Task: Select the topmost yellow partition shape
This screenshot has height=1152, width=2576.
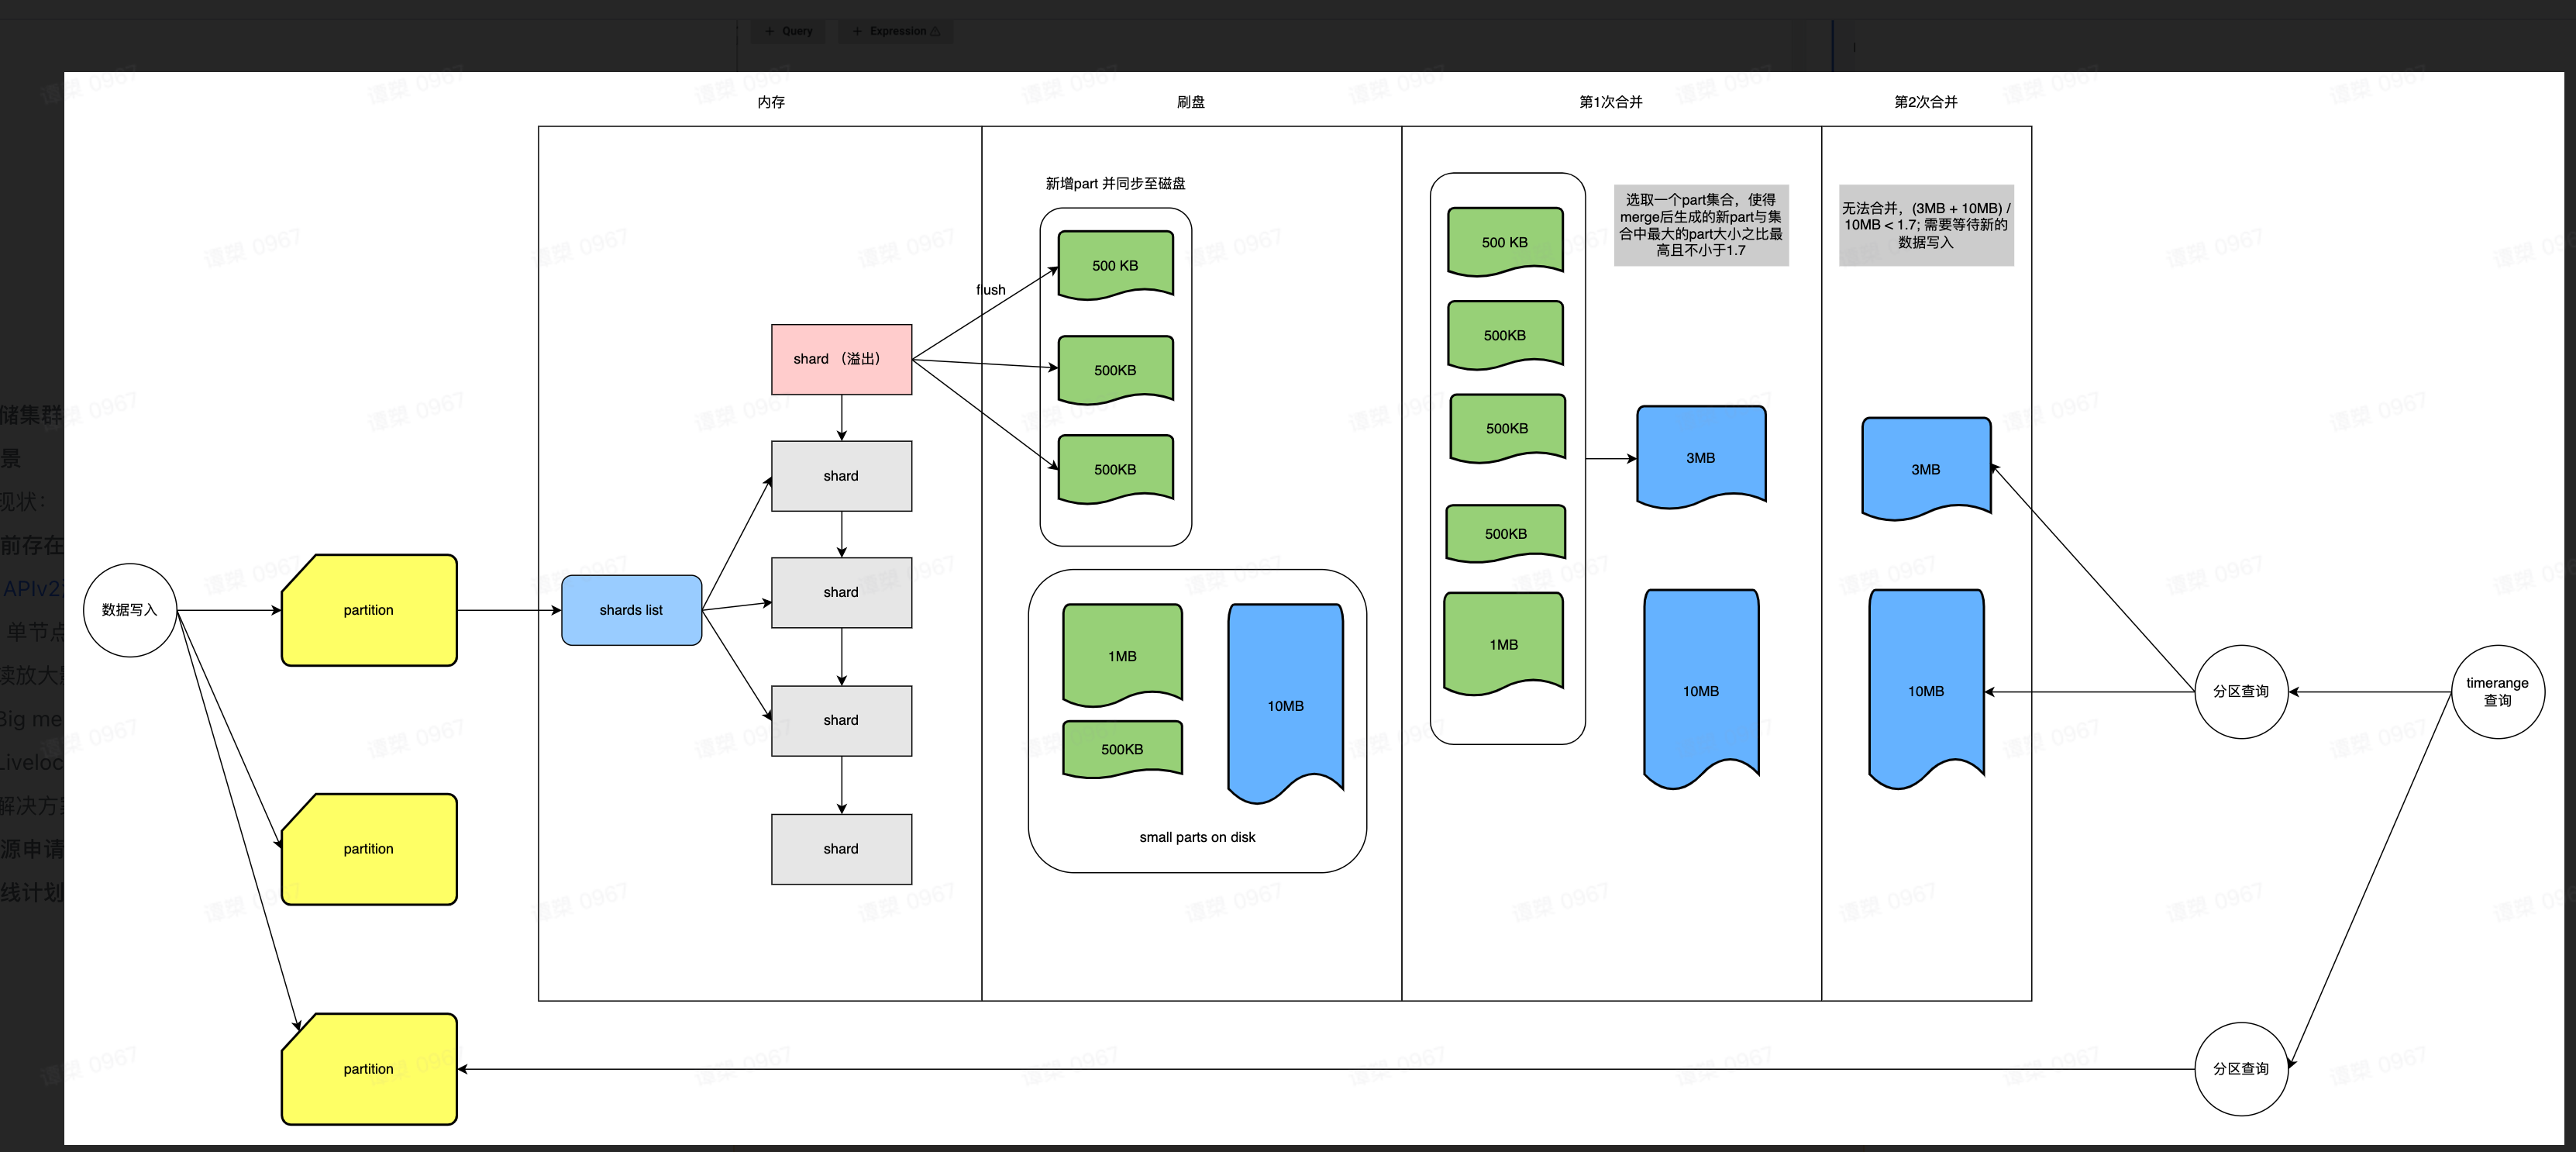Action: point(369,610)
